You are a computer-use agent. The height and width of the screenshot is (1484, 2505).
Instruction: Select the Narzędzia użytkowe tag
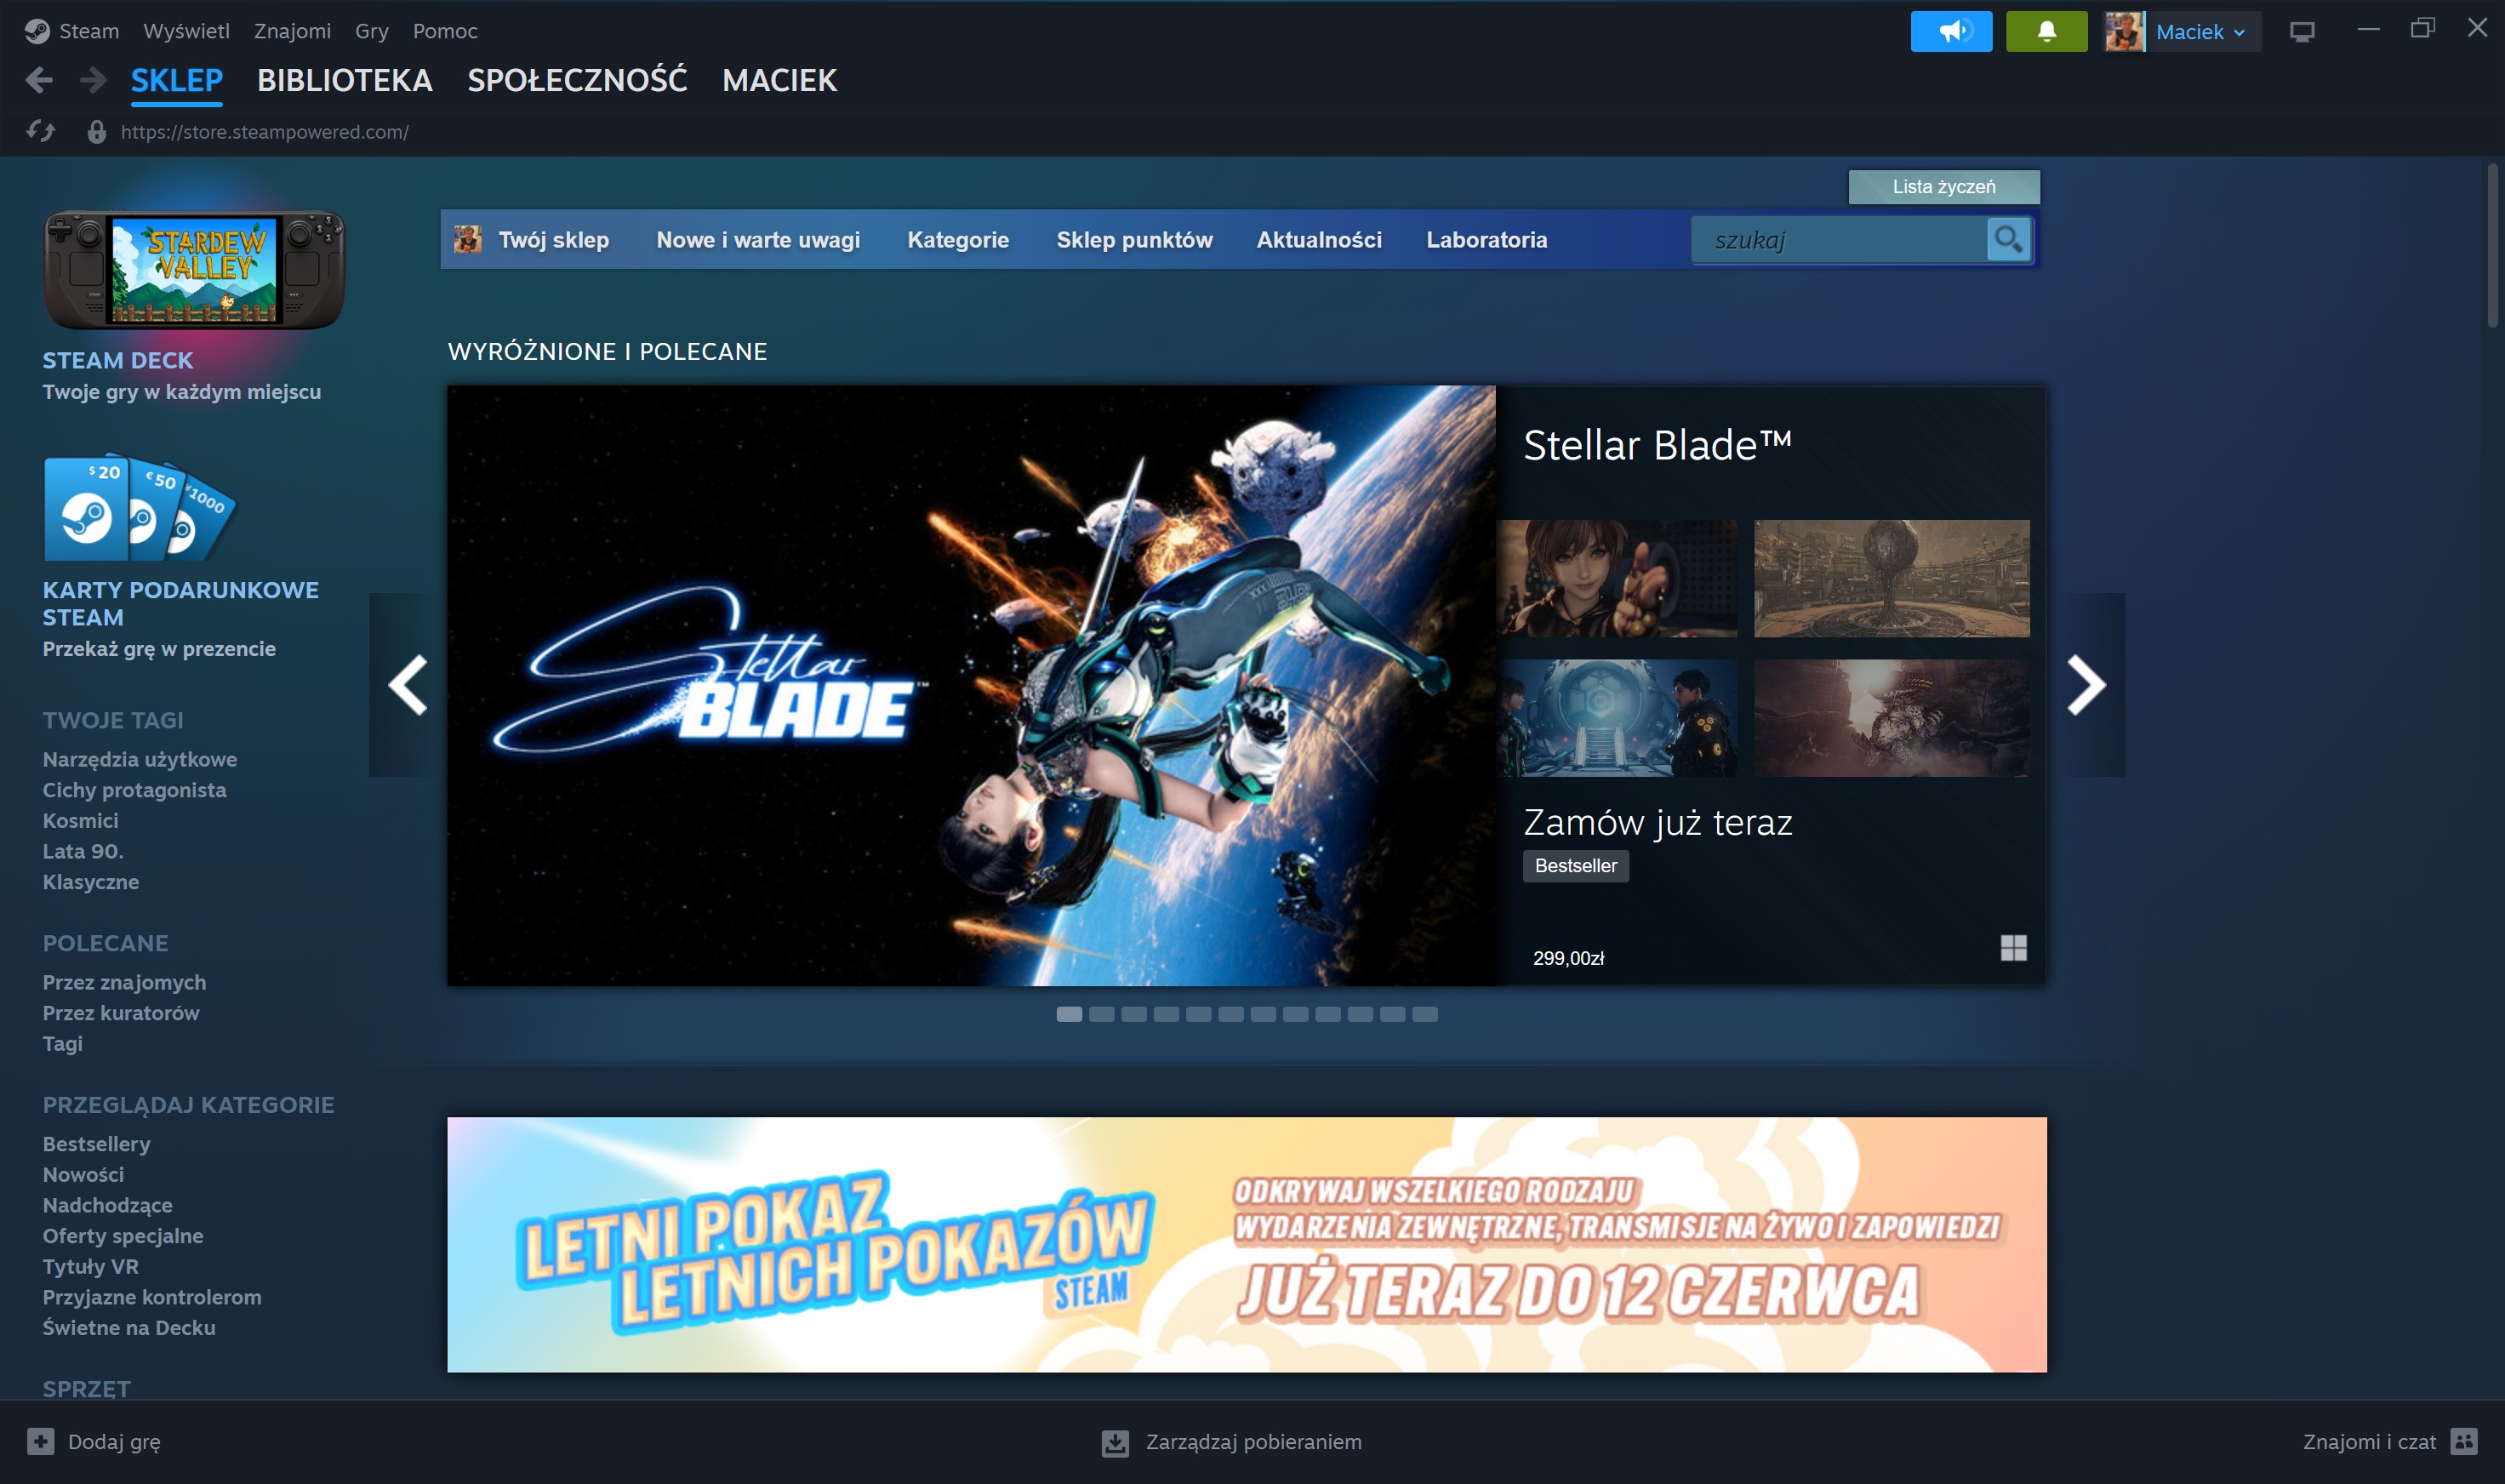(x=140, y=759)
